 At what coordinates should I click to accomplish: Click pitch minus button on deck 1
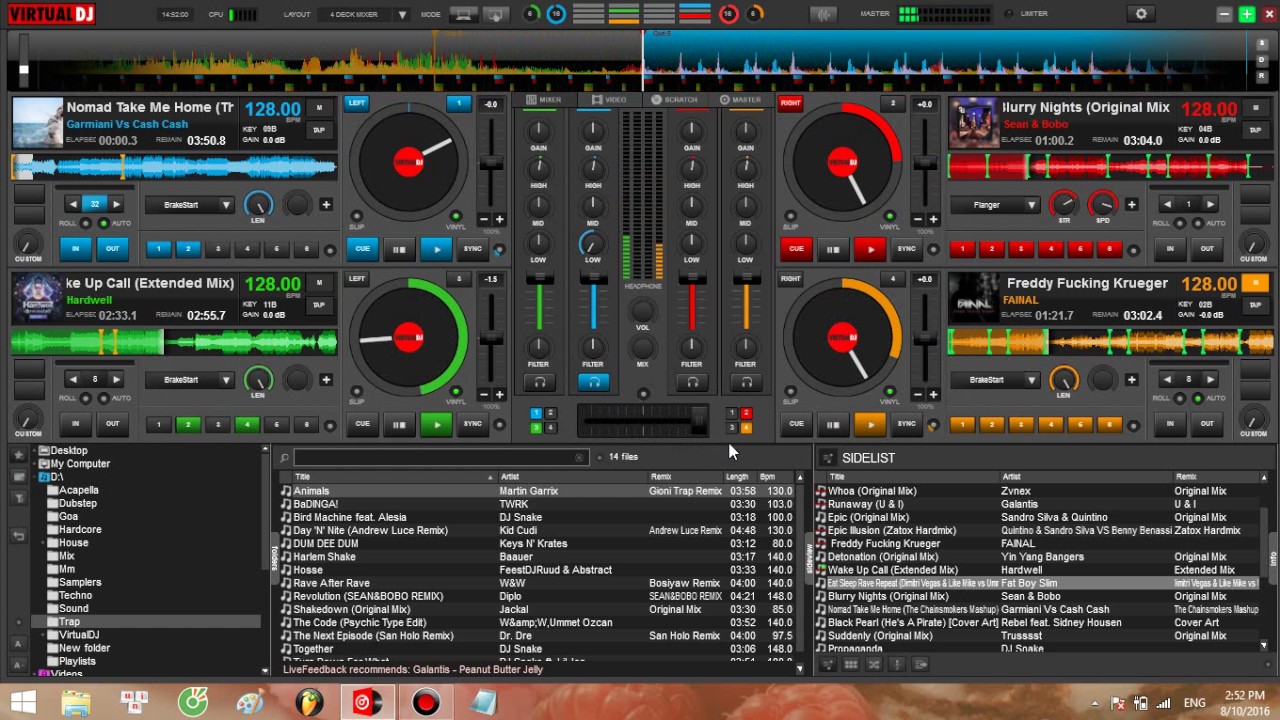coord(484,219)
